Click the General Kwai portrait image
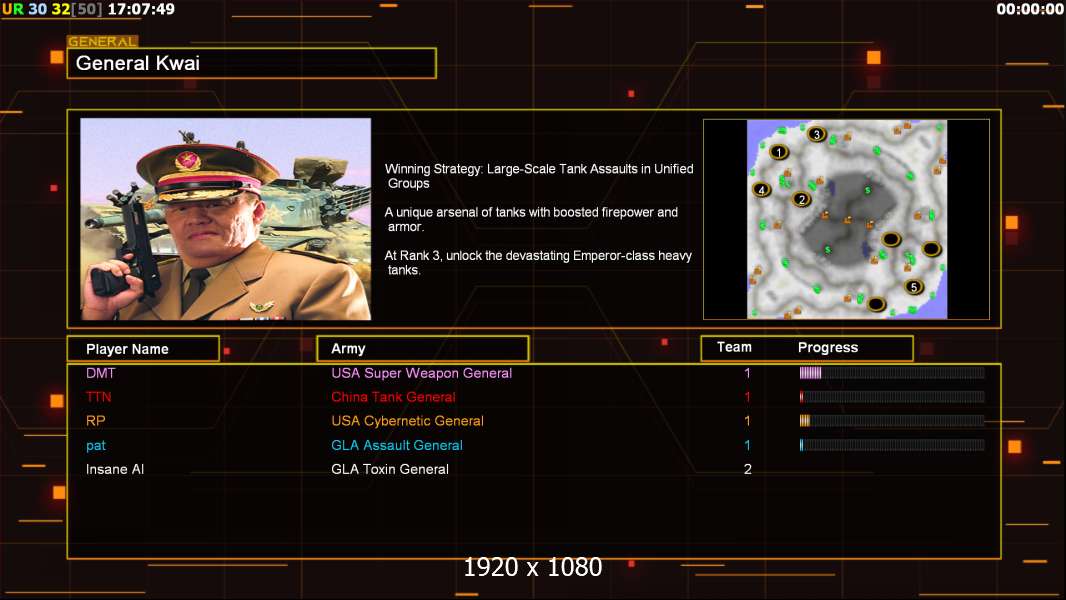The height and width of the screenshot is (600, 1066). [226, 219]
